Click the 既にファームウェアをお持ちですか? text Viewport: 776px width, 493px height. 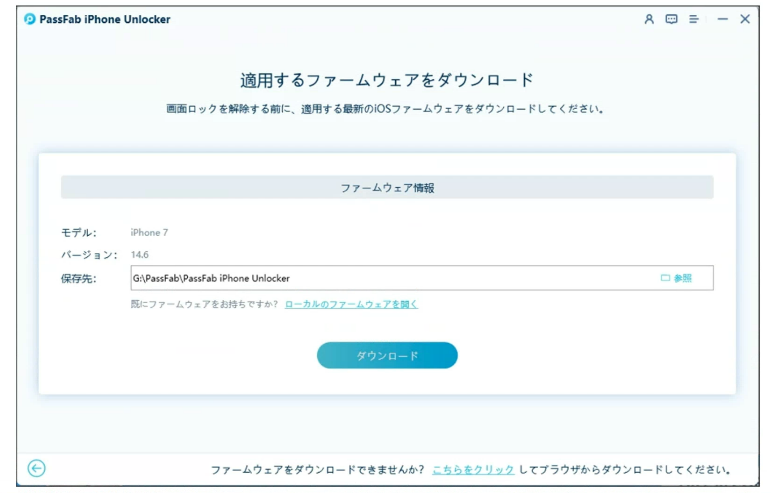[x=204, y=304]
